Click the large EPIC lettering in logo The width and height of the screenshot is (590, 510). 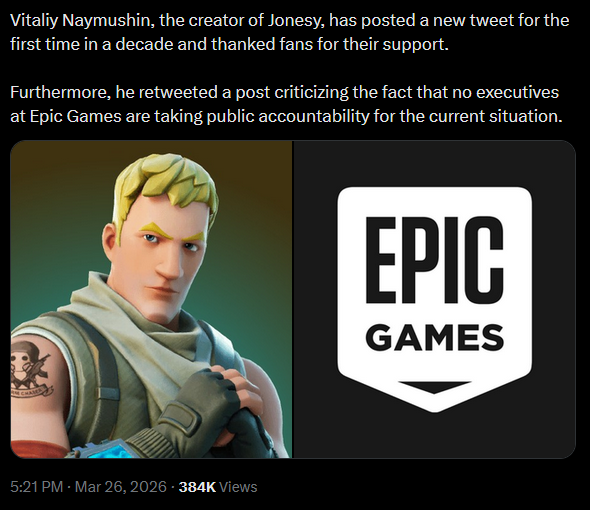point(434,260)
